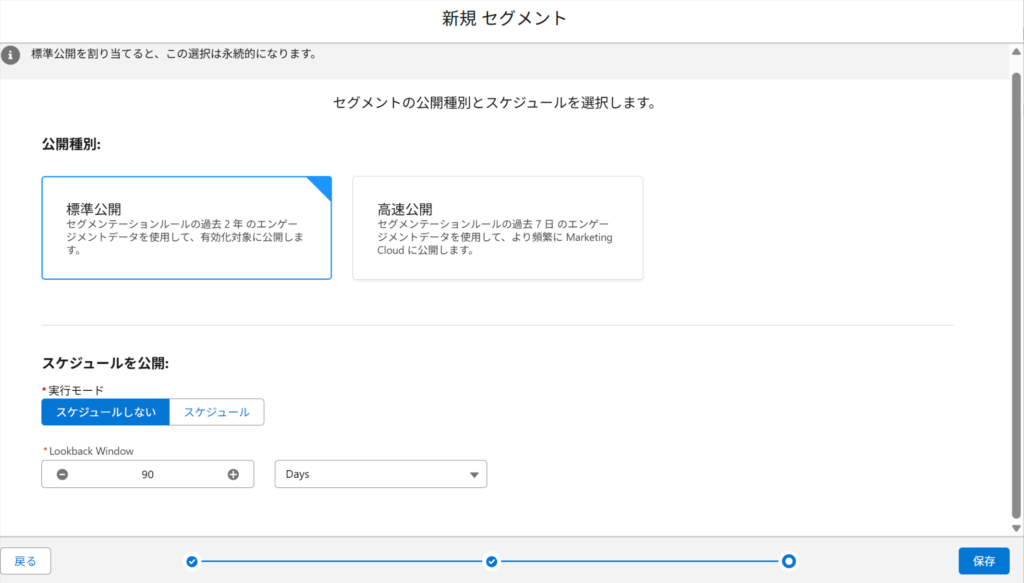The image size is (1024, 583).
Task: Go to the first completed progress step
Action: (x=192, y=561)
